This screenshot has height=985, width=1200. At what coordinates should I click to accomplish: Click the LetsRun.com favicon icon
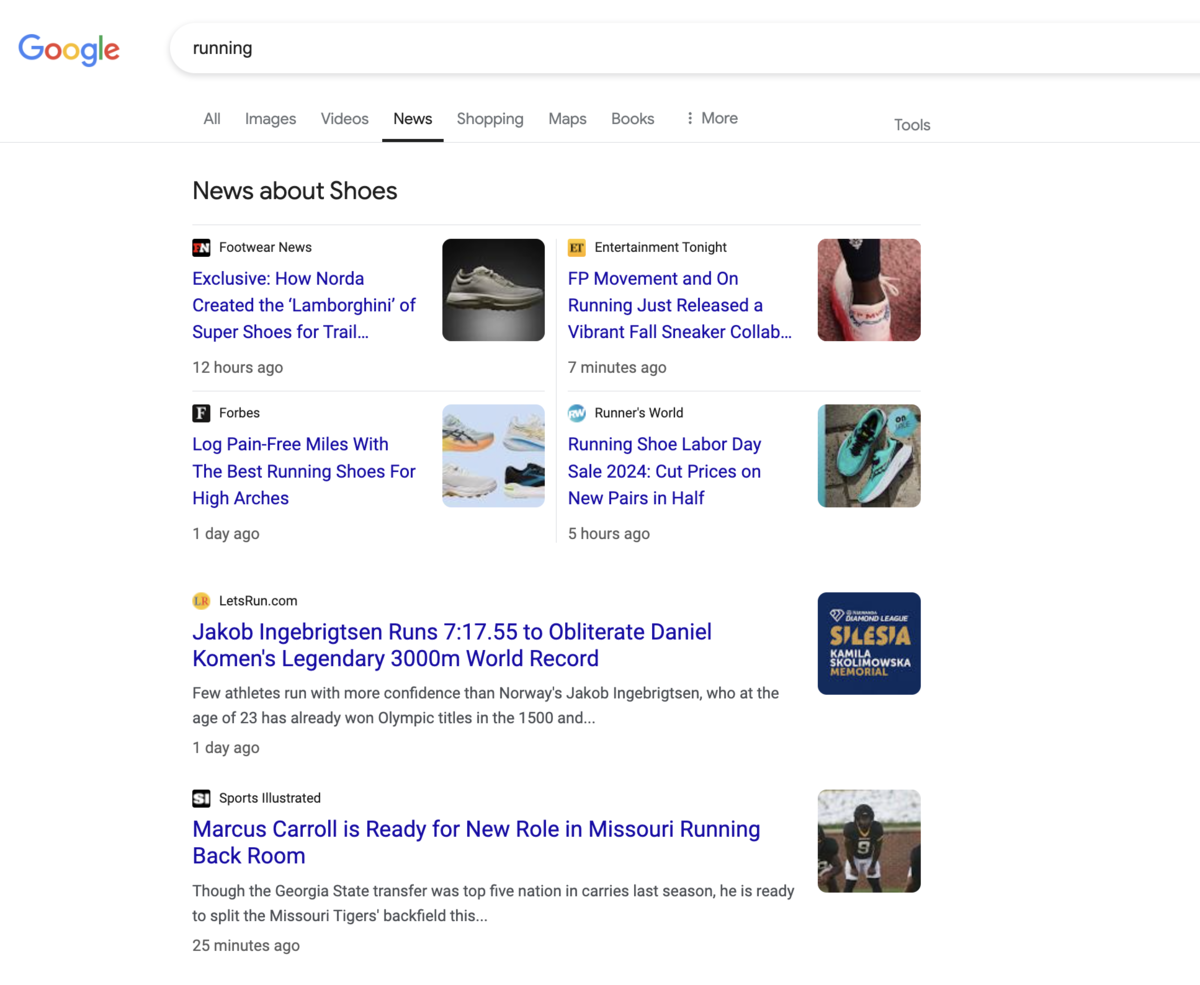tap(201, 601)
